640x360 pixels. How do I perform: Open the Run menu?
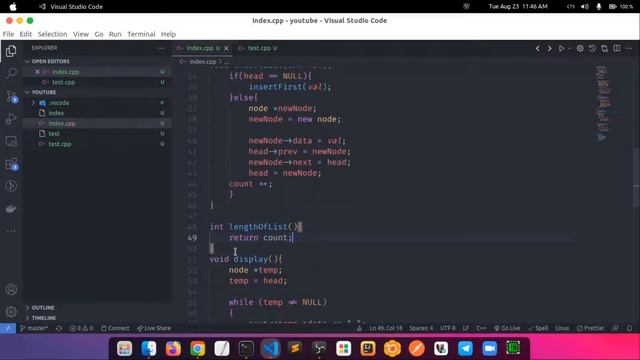pos(115,34)
